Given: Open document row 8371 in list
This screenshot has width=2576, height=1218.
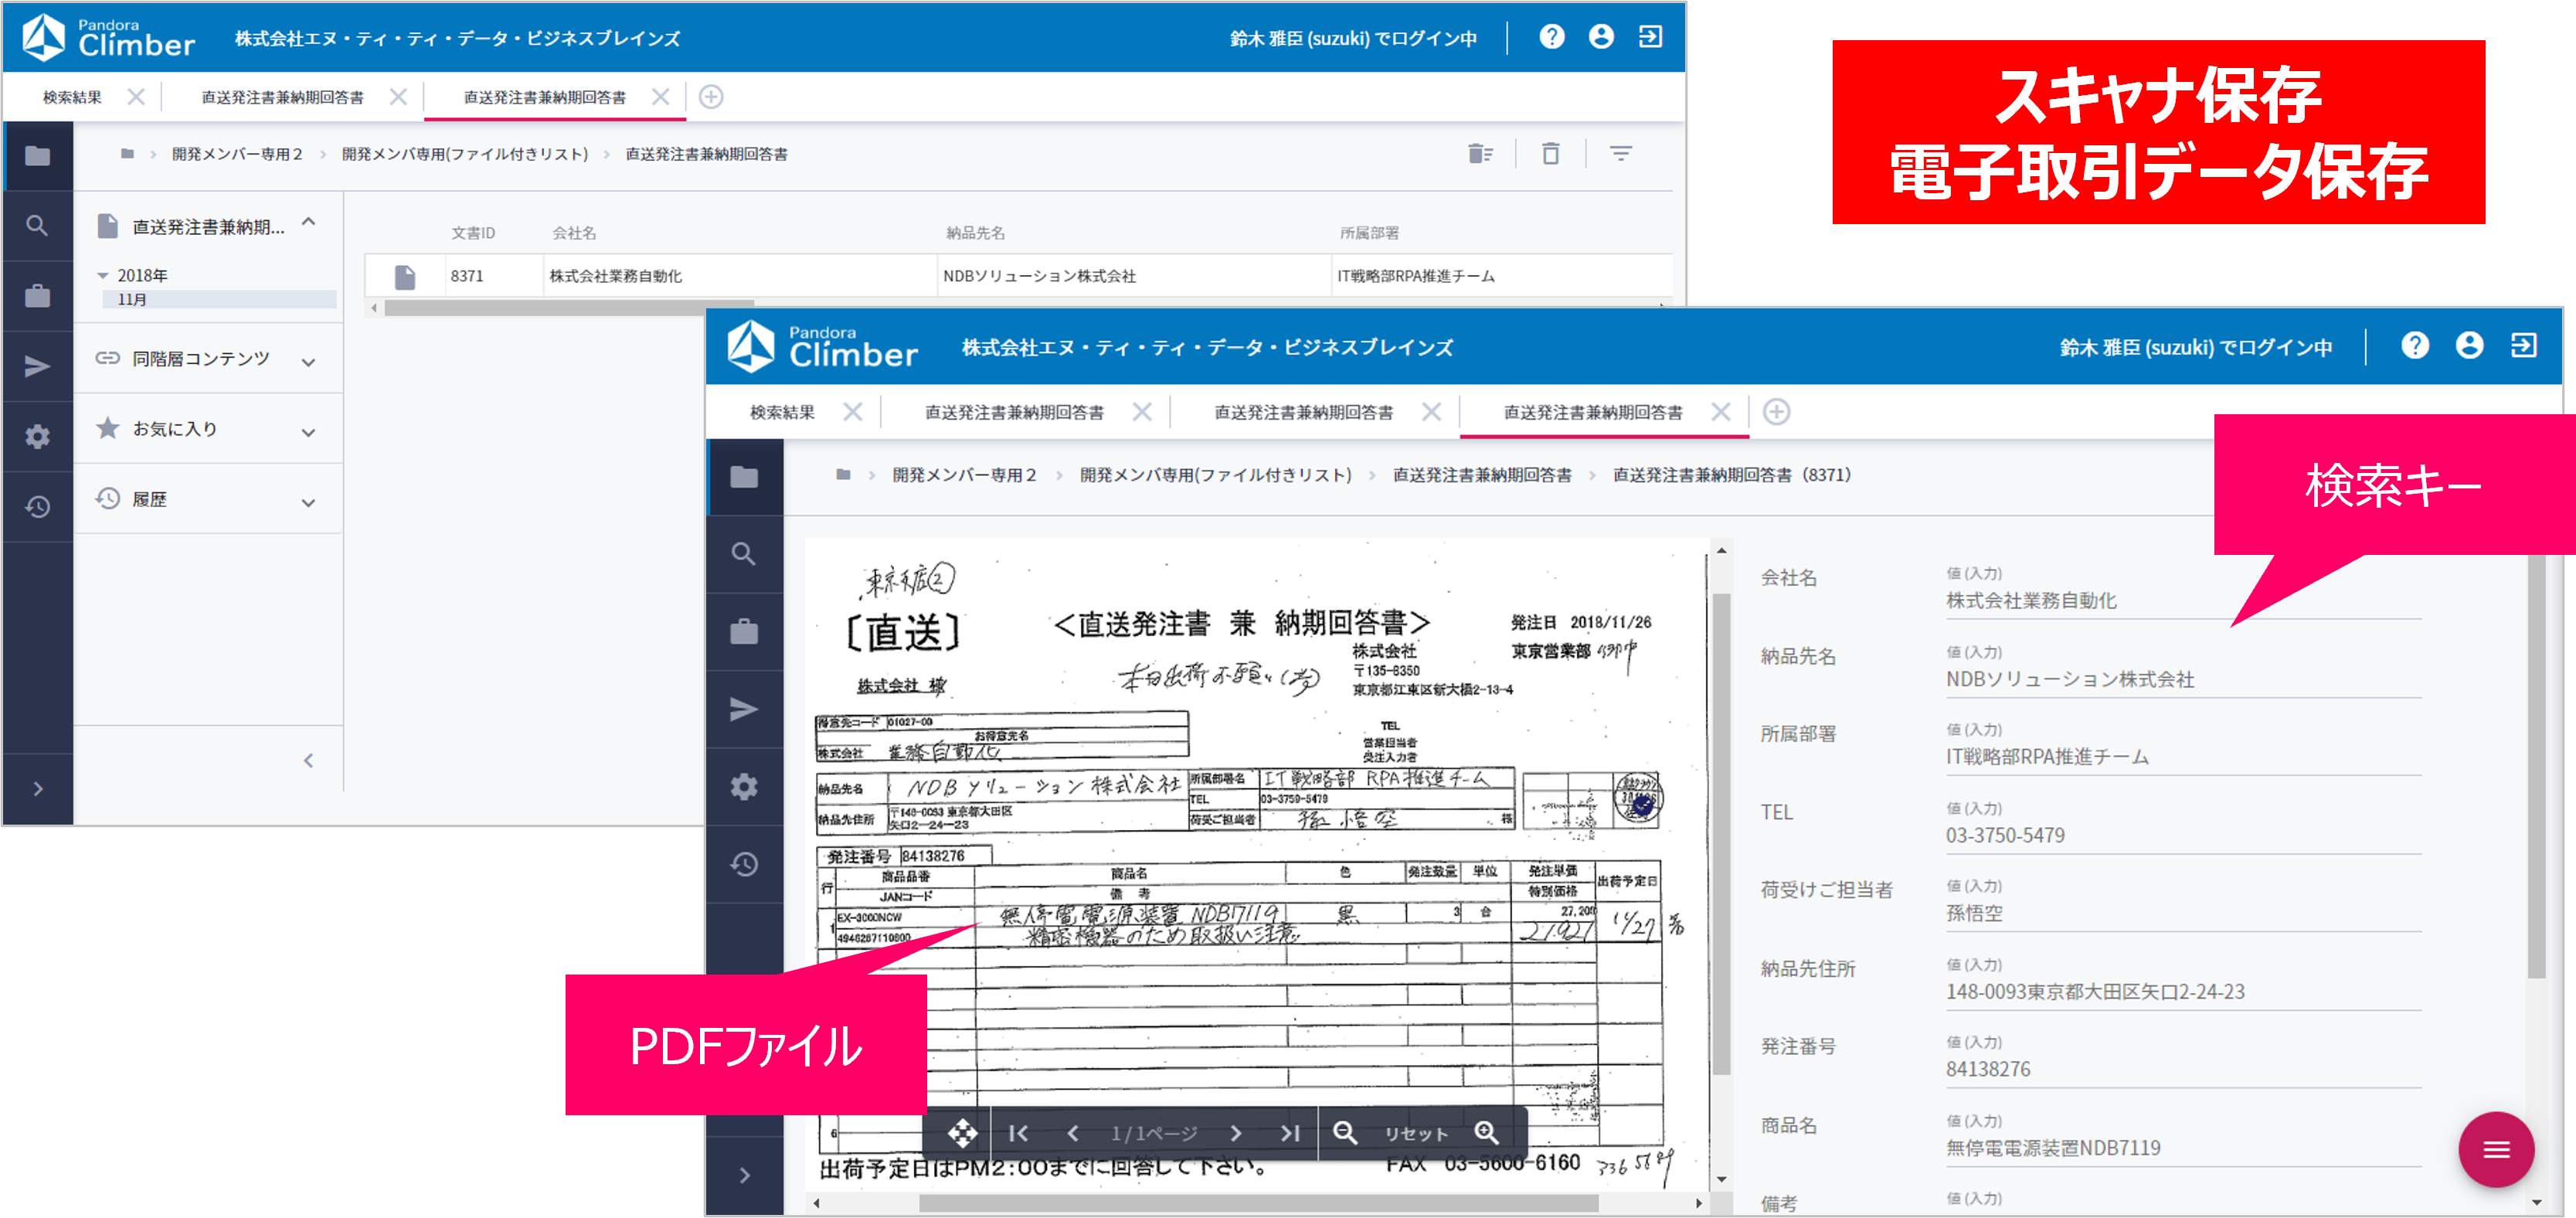Looking at the screenshot, I should 1018,276.
